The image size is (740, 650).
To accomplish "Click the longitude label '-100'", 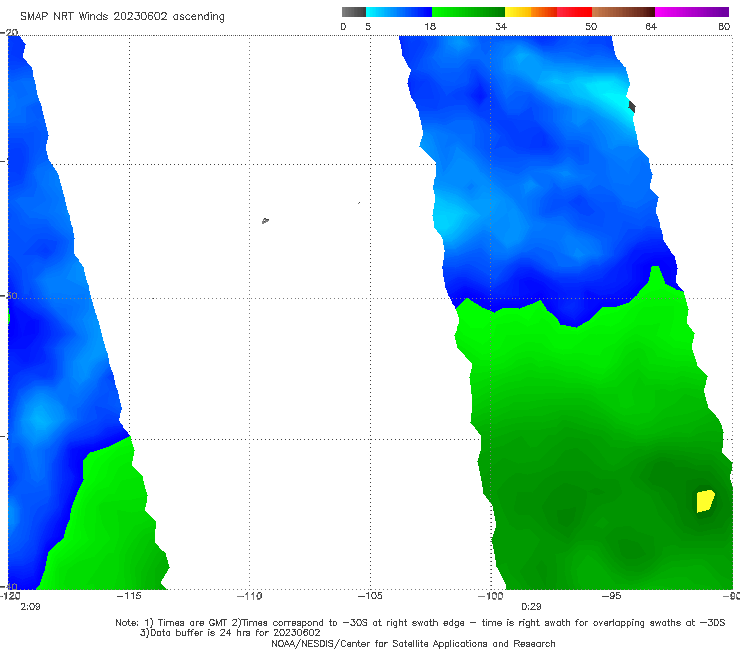I will coord(490,596).
